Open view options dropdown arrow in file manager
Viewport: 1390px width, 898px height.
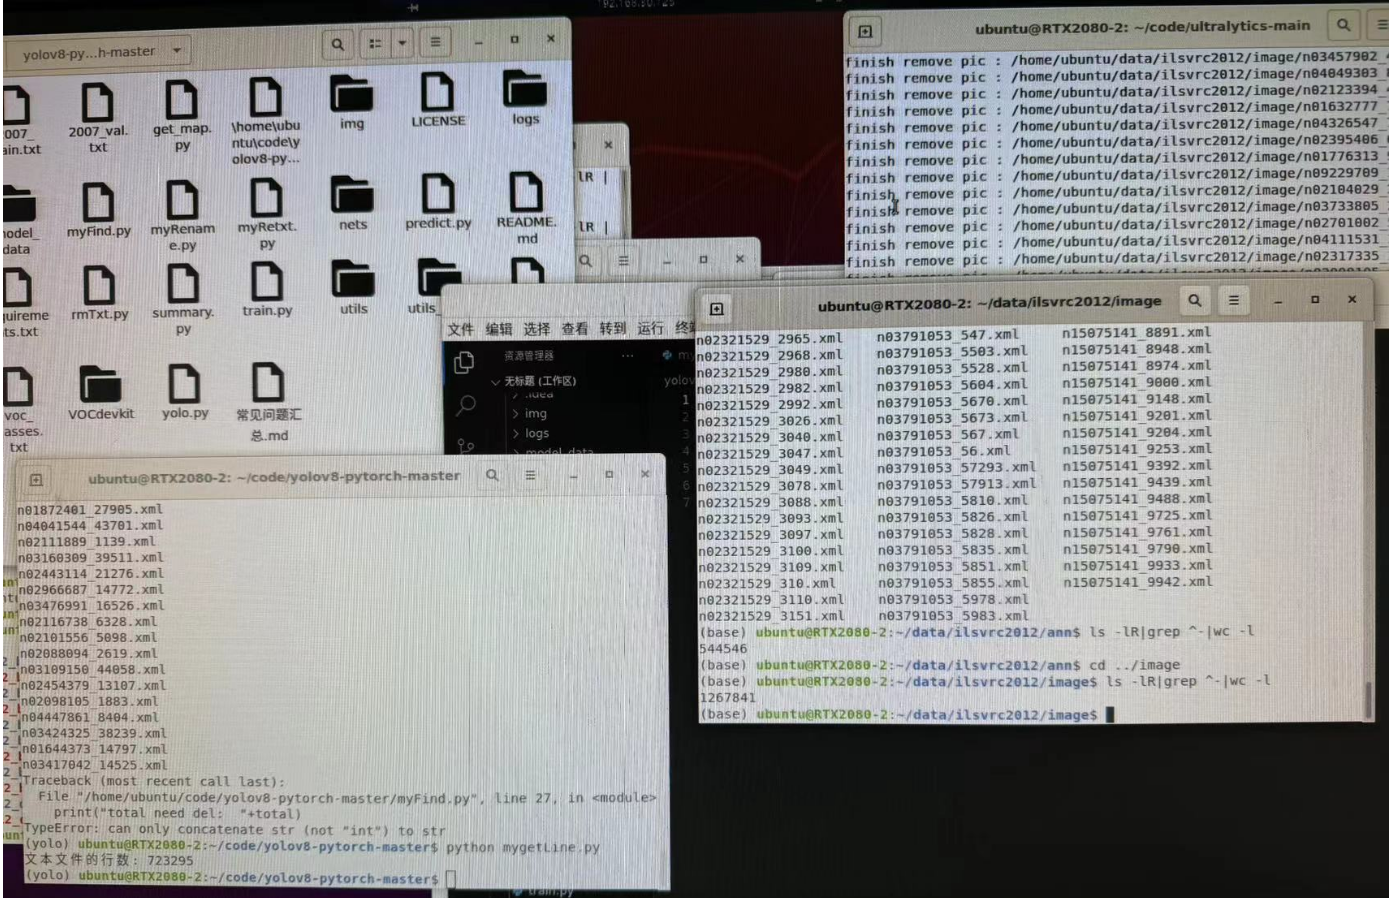click(402, 44)
